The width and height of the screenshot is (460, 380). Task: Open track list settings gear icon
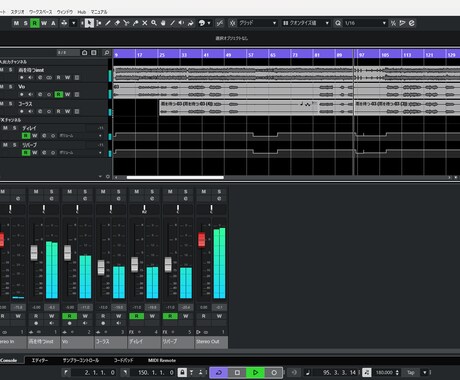tap(108, 177)
